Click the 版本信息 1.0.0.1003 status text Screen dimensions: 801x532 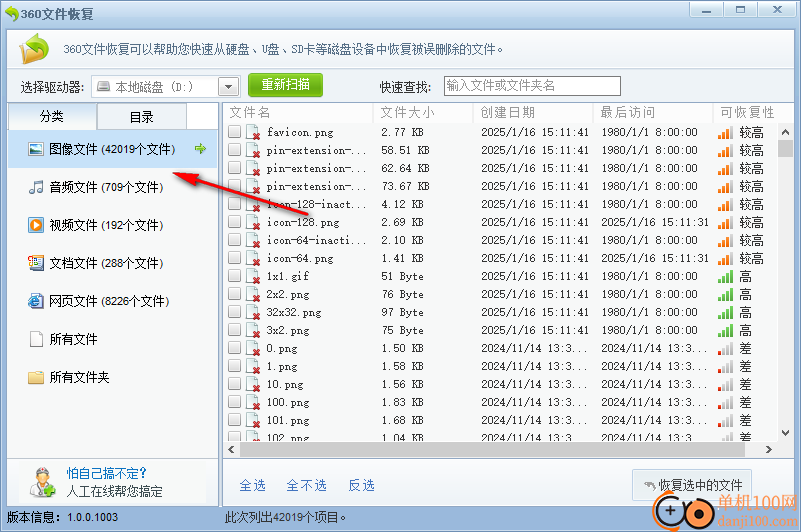pos(62,517)
